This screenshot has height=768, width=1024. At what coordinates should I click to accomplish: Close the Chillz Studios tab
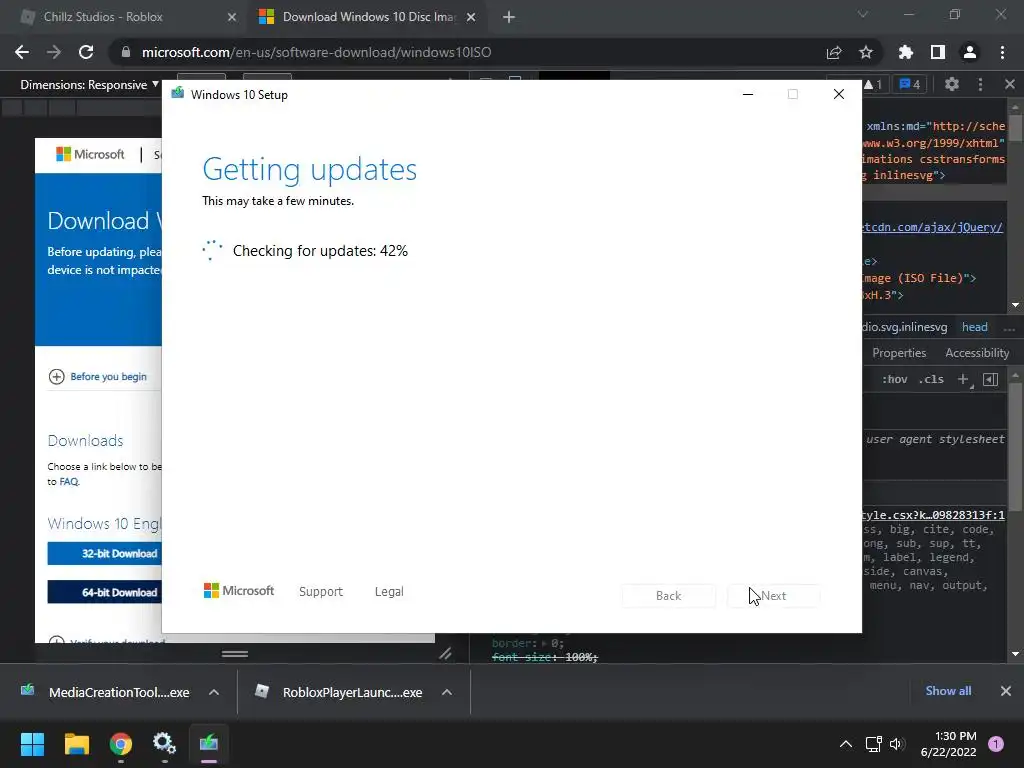232,17
